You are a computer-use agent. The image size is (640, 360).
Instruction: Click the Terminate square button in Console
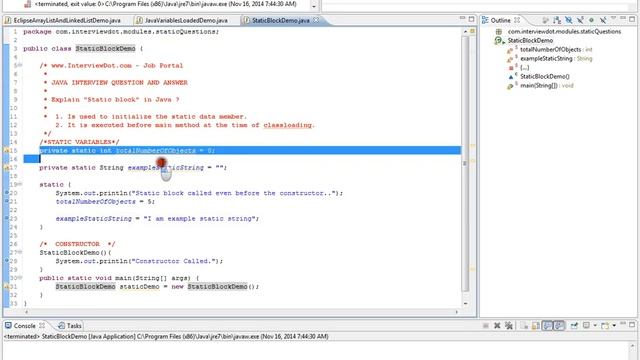point(486,325)
